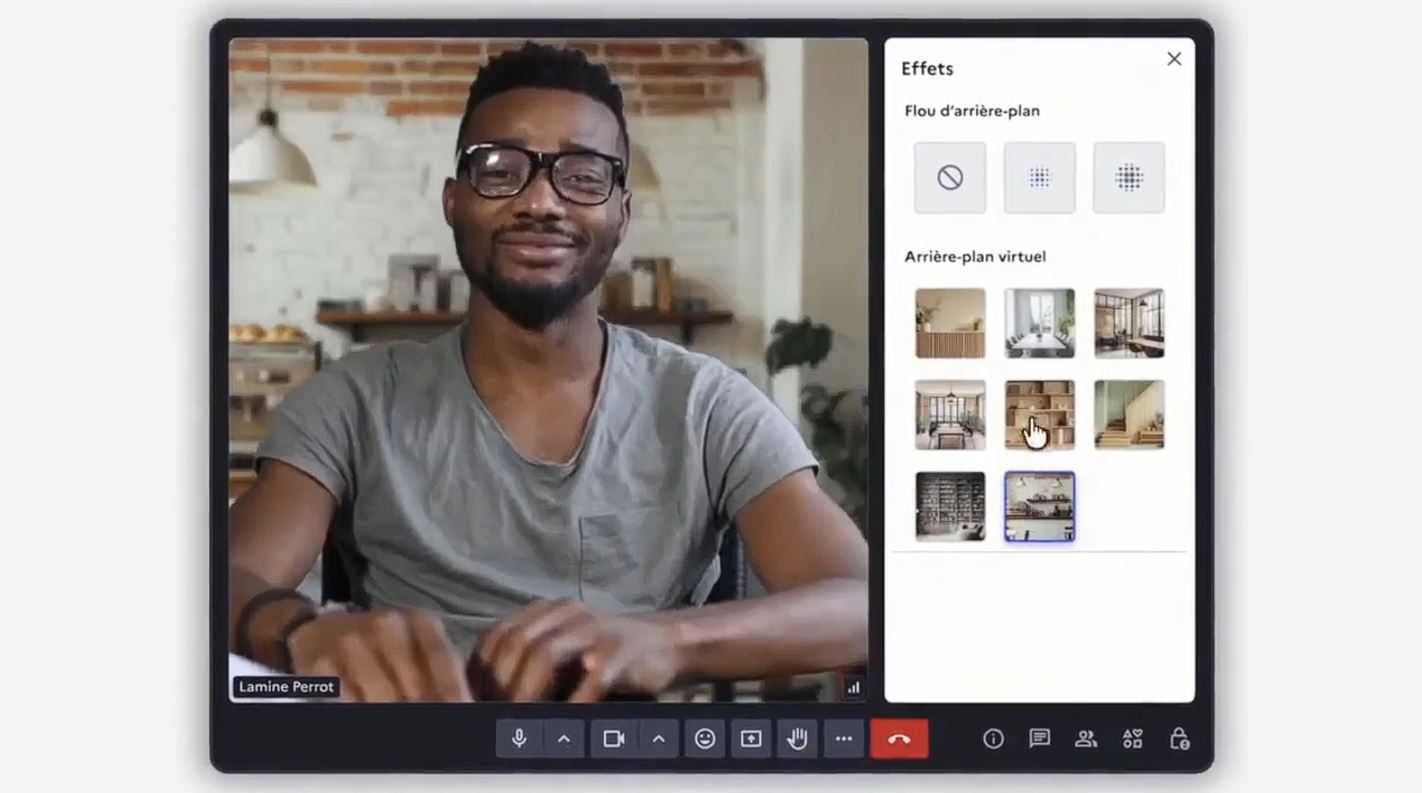Apply light background blur
This screenshot has width=1422, height=793.
(1039, 178)
